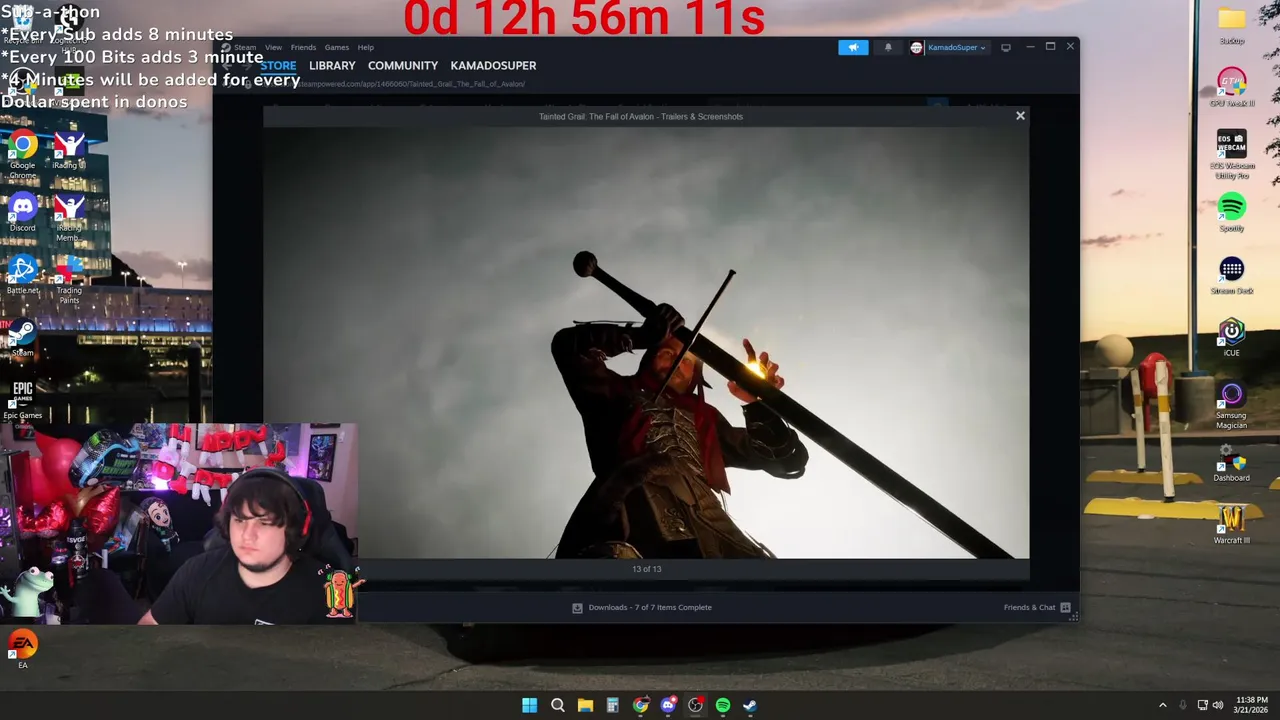
Task: Open the Discord desktop shortcut
Action: coord(23,213)
